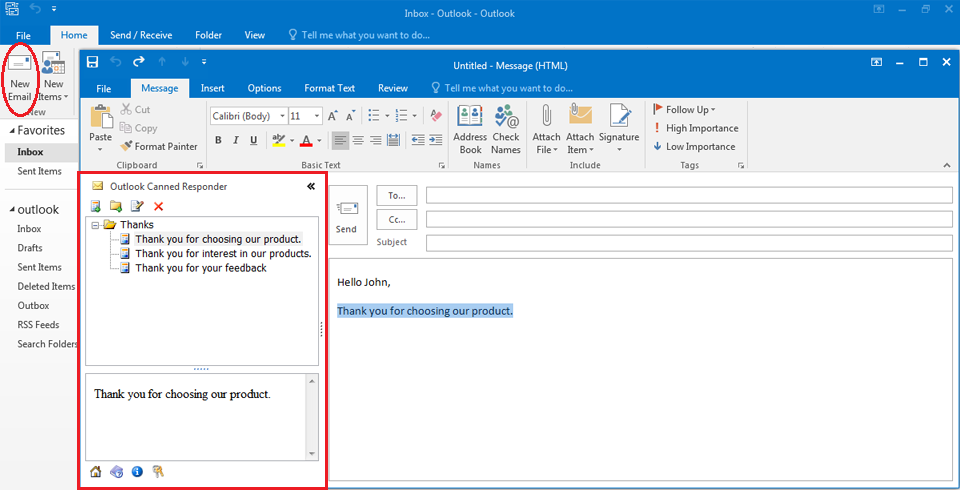The image size is (960, 490).
Task: Open the Basic Text dialog launcher
Action: click(441, 165)
